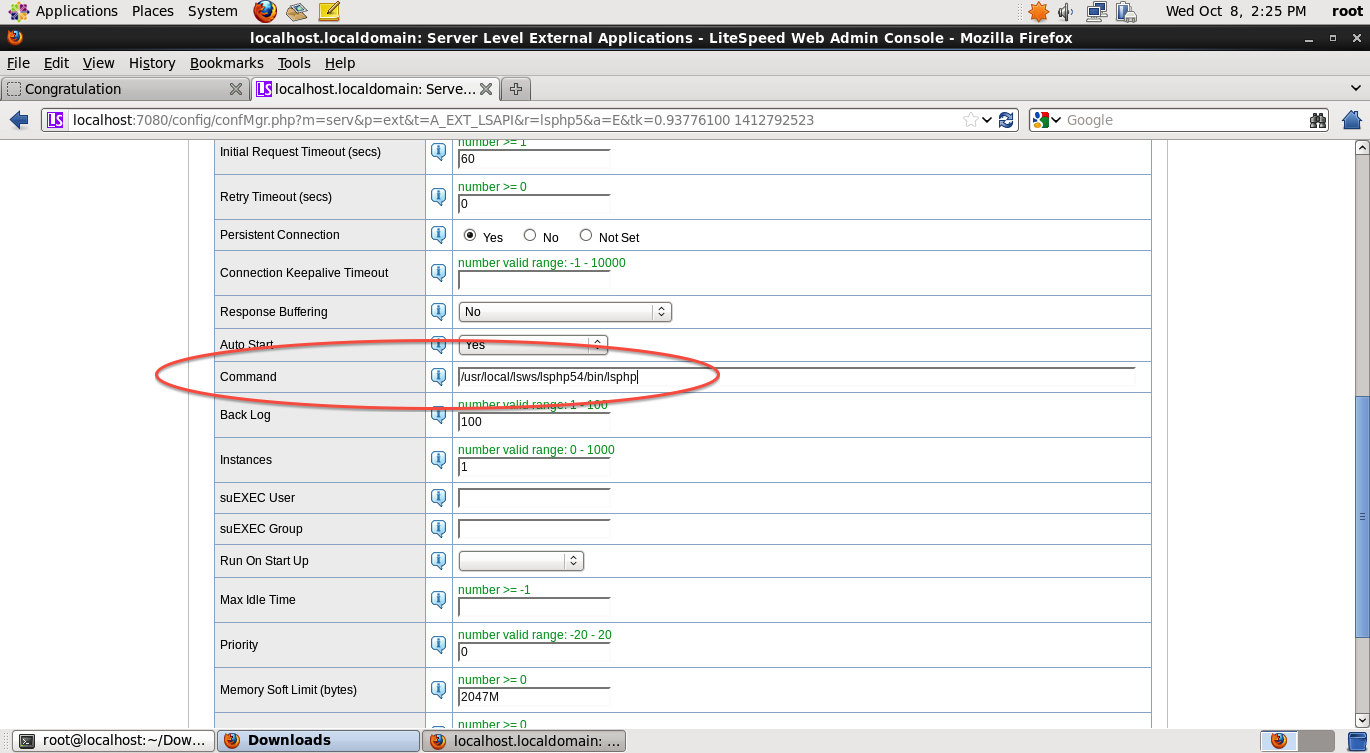
Task: Click the info icon for Memory Soft Limit
Action: click(x=438, y=690)
